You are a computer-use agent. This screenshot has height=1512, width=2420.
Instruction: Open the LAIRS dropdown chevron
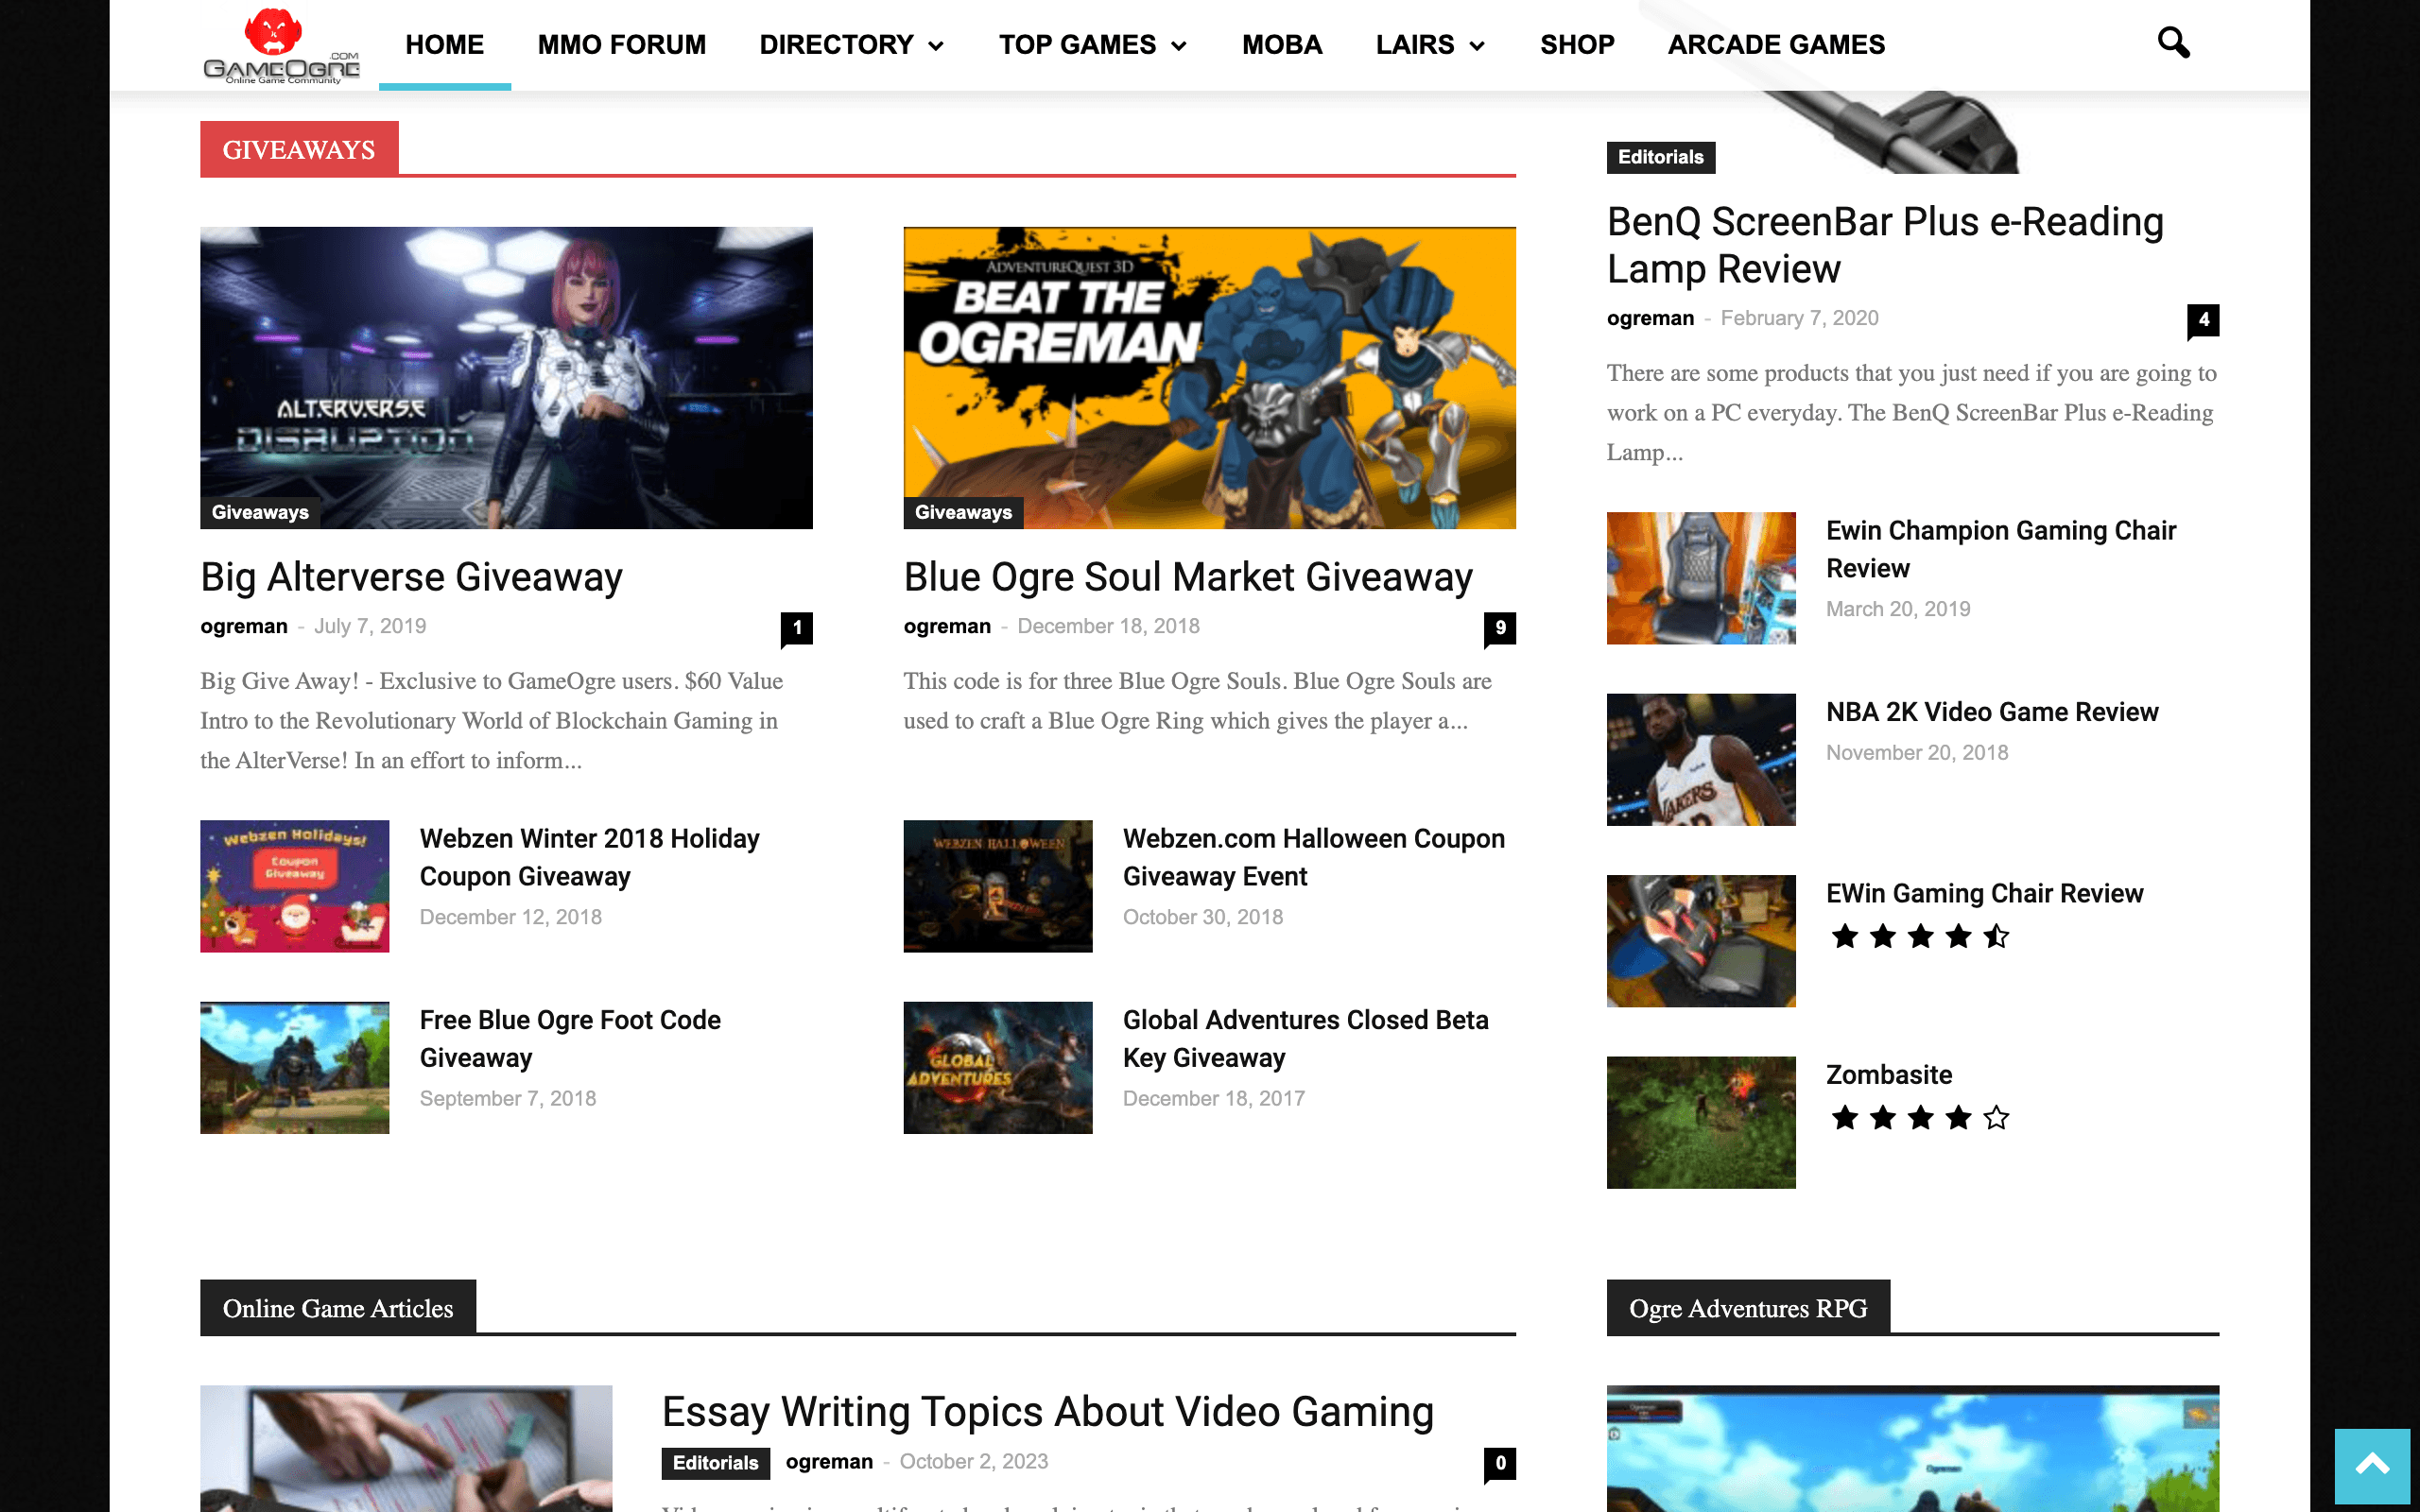(1478, 44)
